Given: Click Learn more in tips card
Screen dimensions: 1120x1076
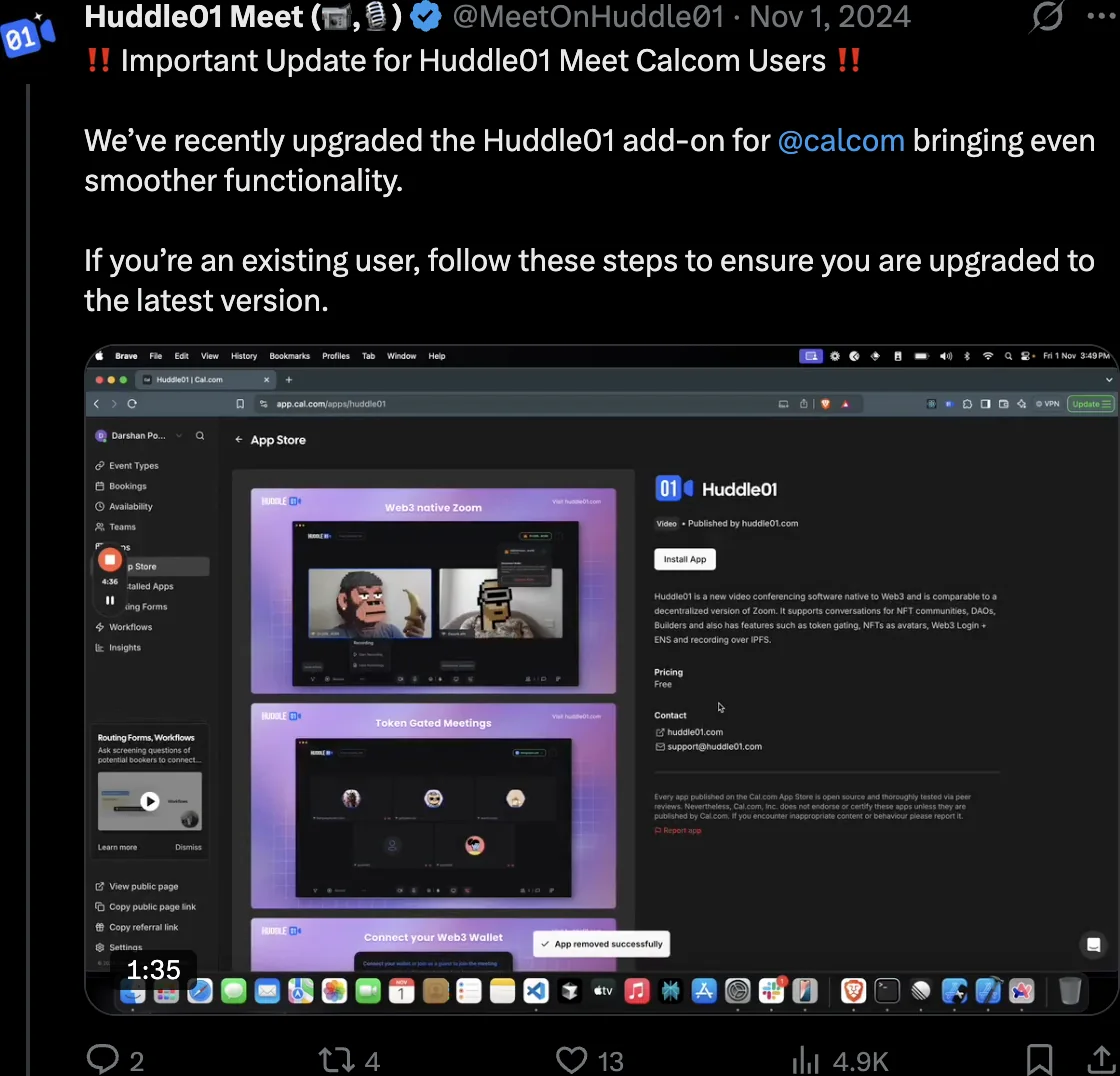Looking at the screenshot, I should (x=117, y=847).
